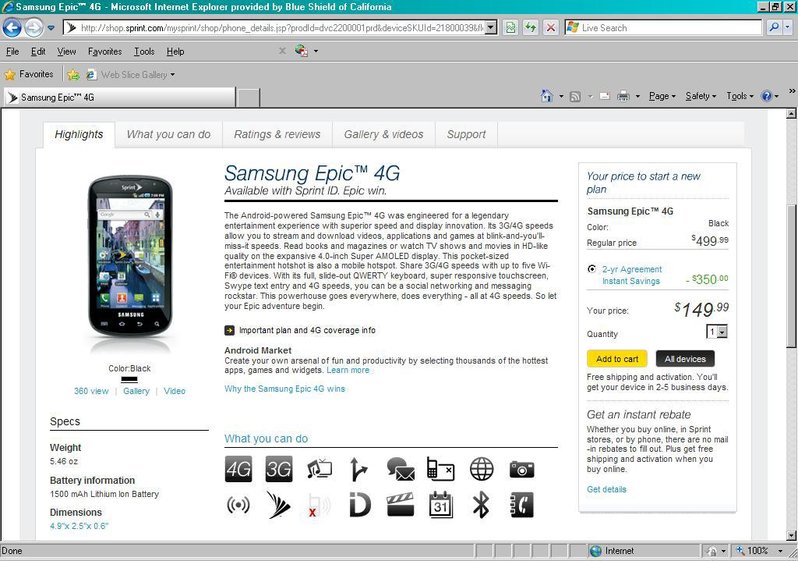Screen dimensions: 798x561
Task: Click the Samsung Epic 4G phone image
Action: click(130, 256)
